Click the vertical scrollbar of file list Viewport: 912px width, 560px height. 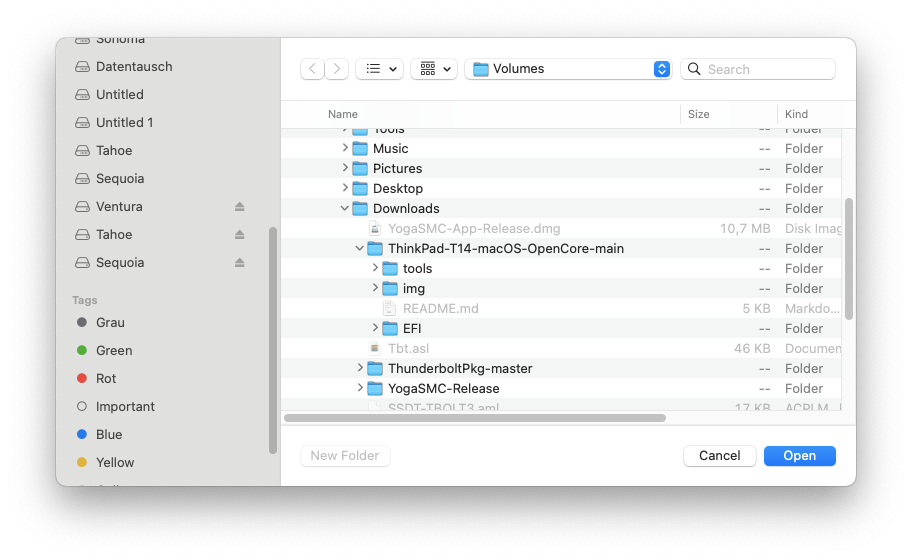(x=849, y=259)
